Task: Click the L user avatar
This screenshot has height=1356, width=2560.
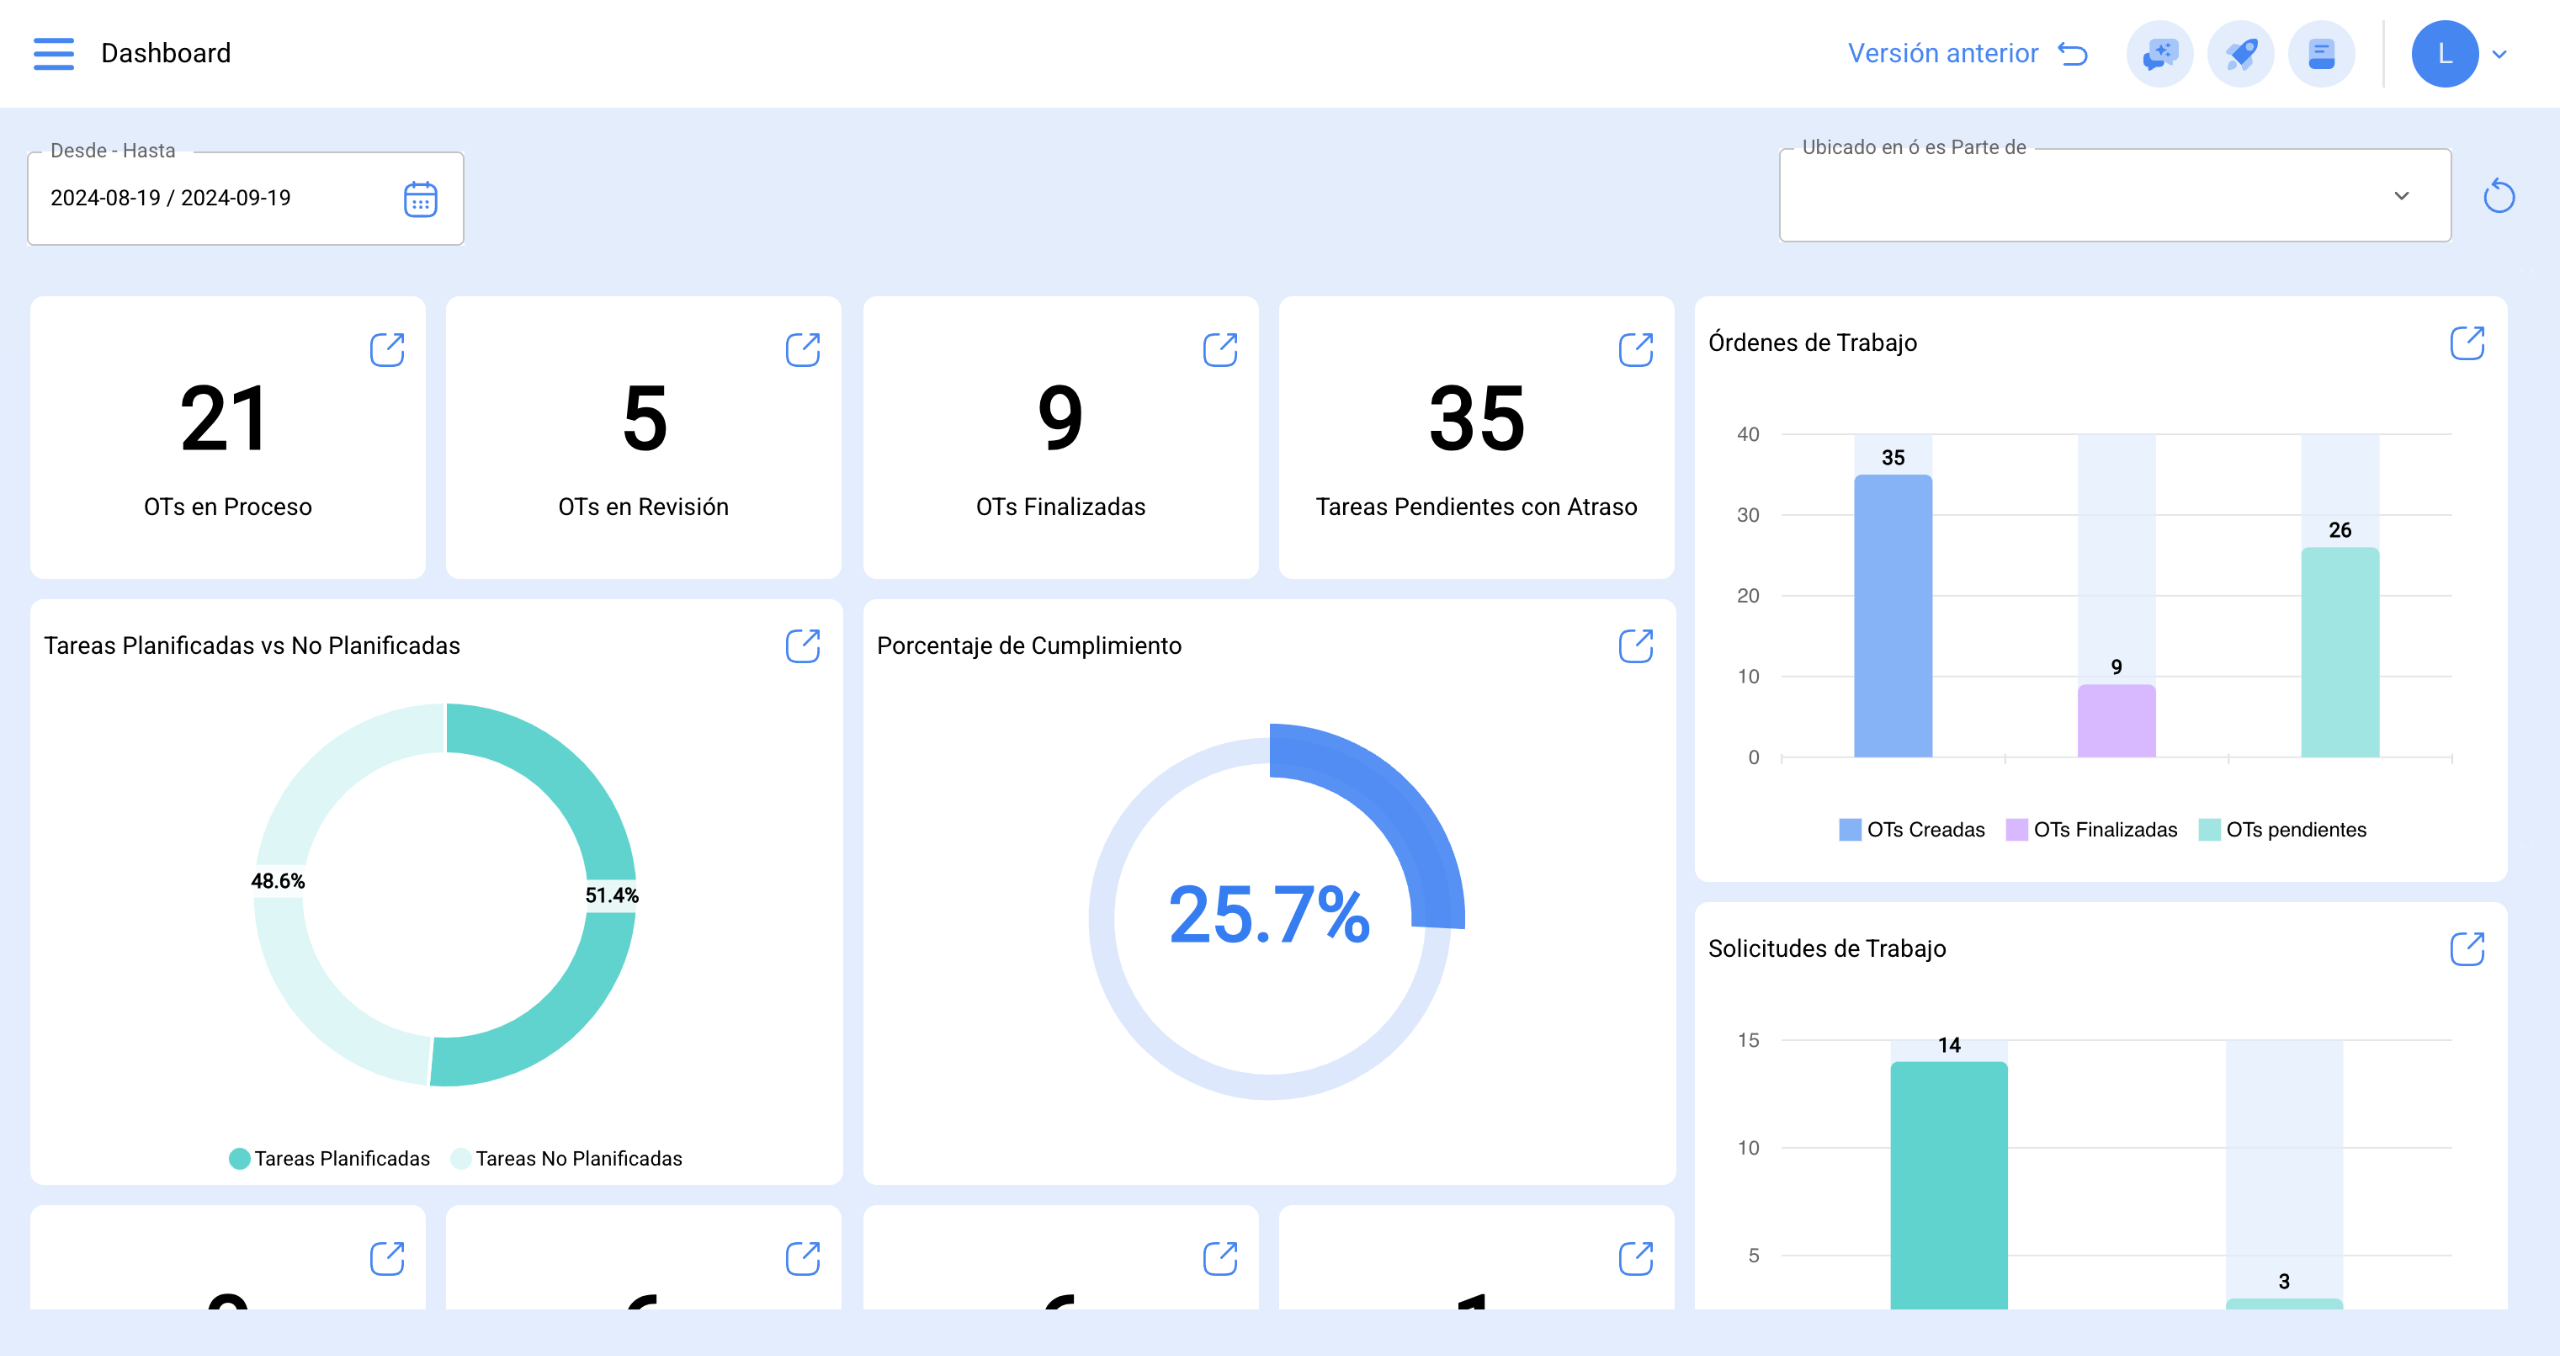Action: click(x=2444, y=54)
